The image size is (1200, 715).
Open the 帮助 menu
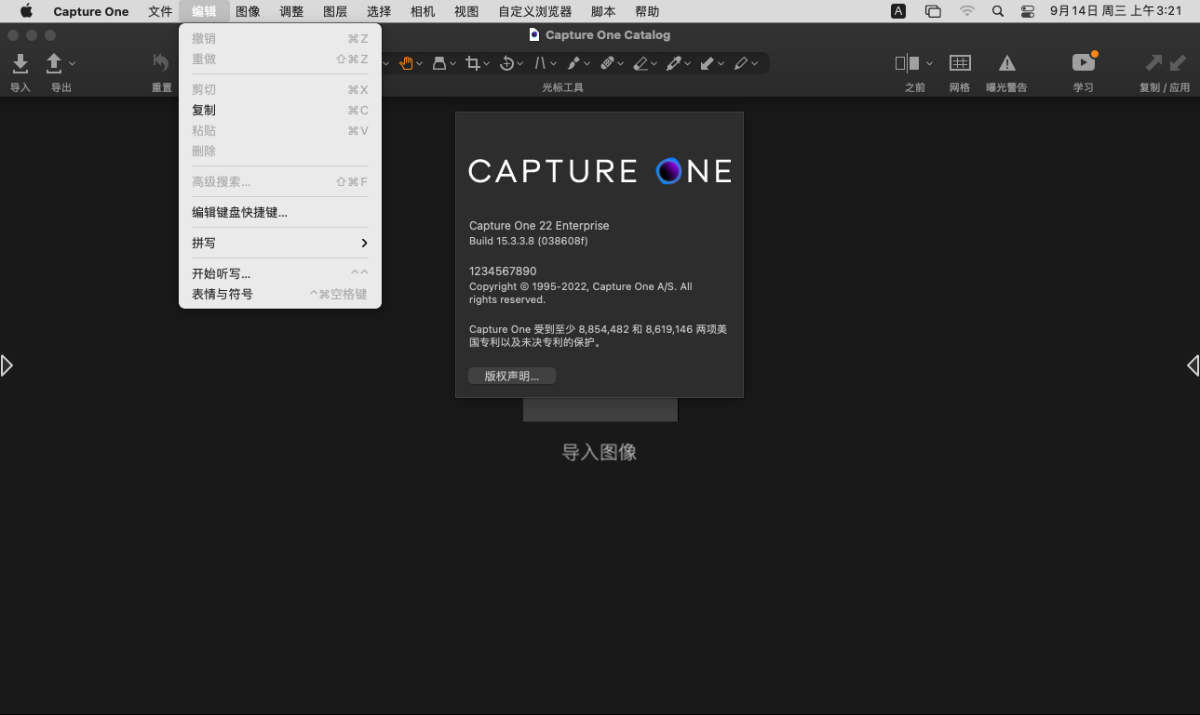pyautogui.click(x=647, y=11)
